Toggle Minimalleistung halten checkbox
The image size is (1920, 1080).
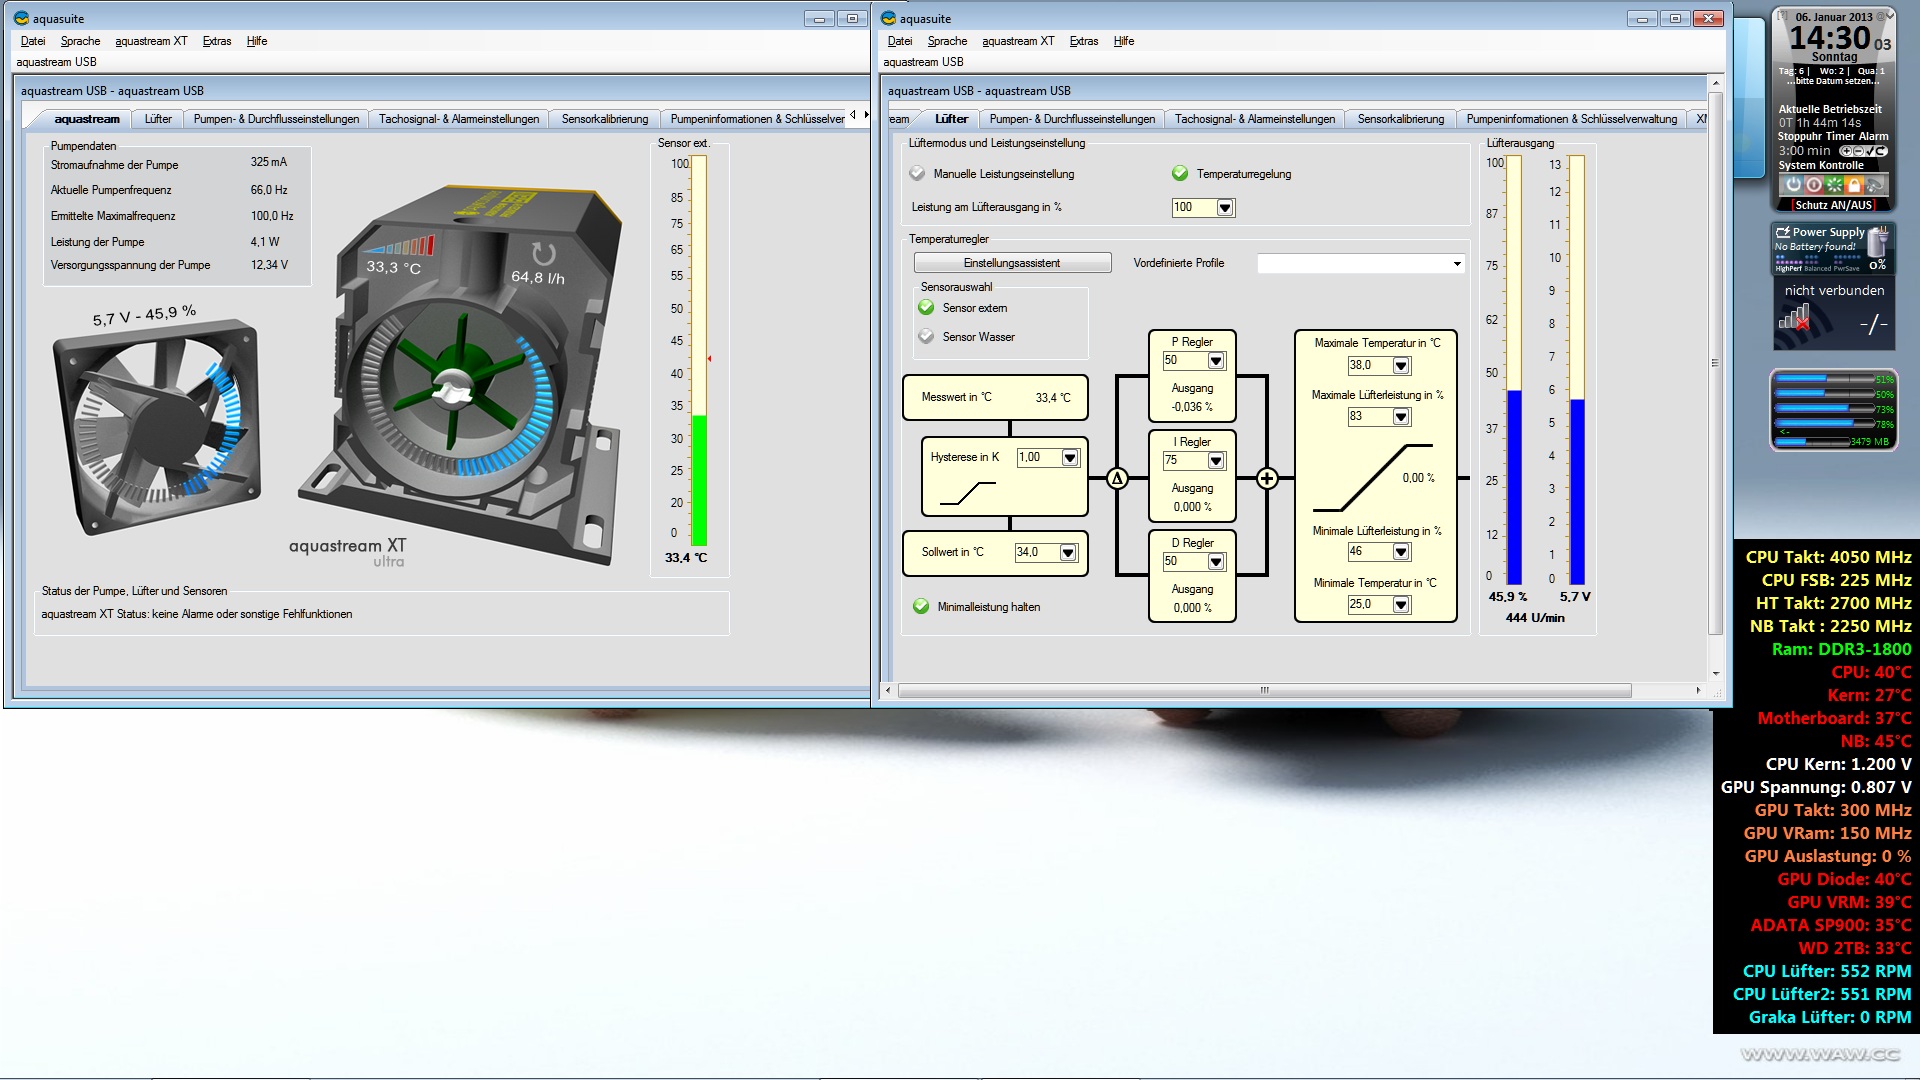(x=921, y=607)
